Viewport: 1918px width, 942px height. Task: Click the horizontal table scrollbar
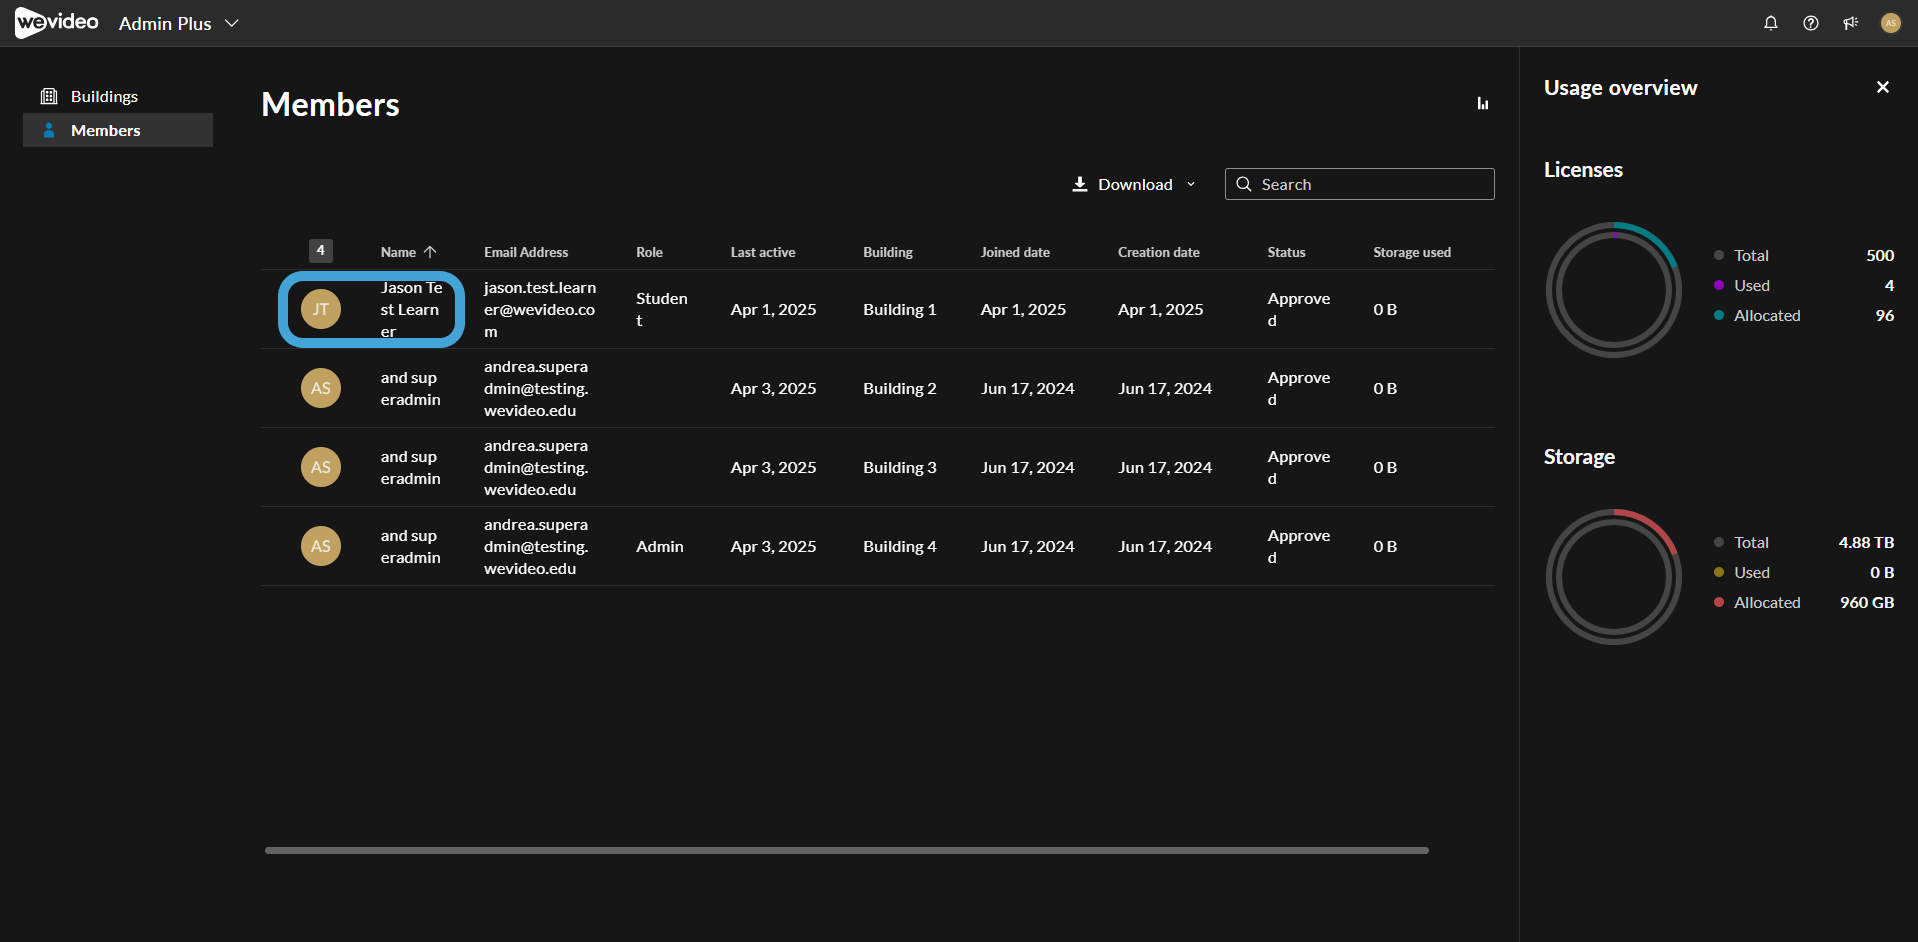(847, 850)
